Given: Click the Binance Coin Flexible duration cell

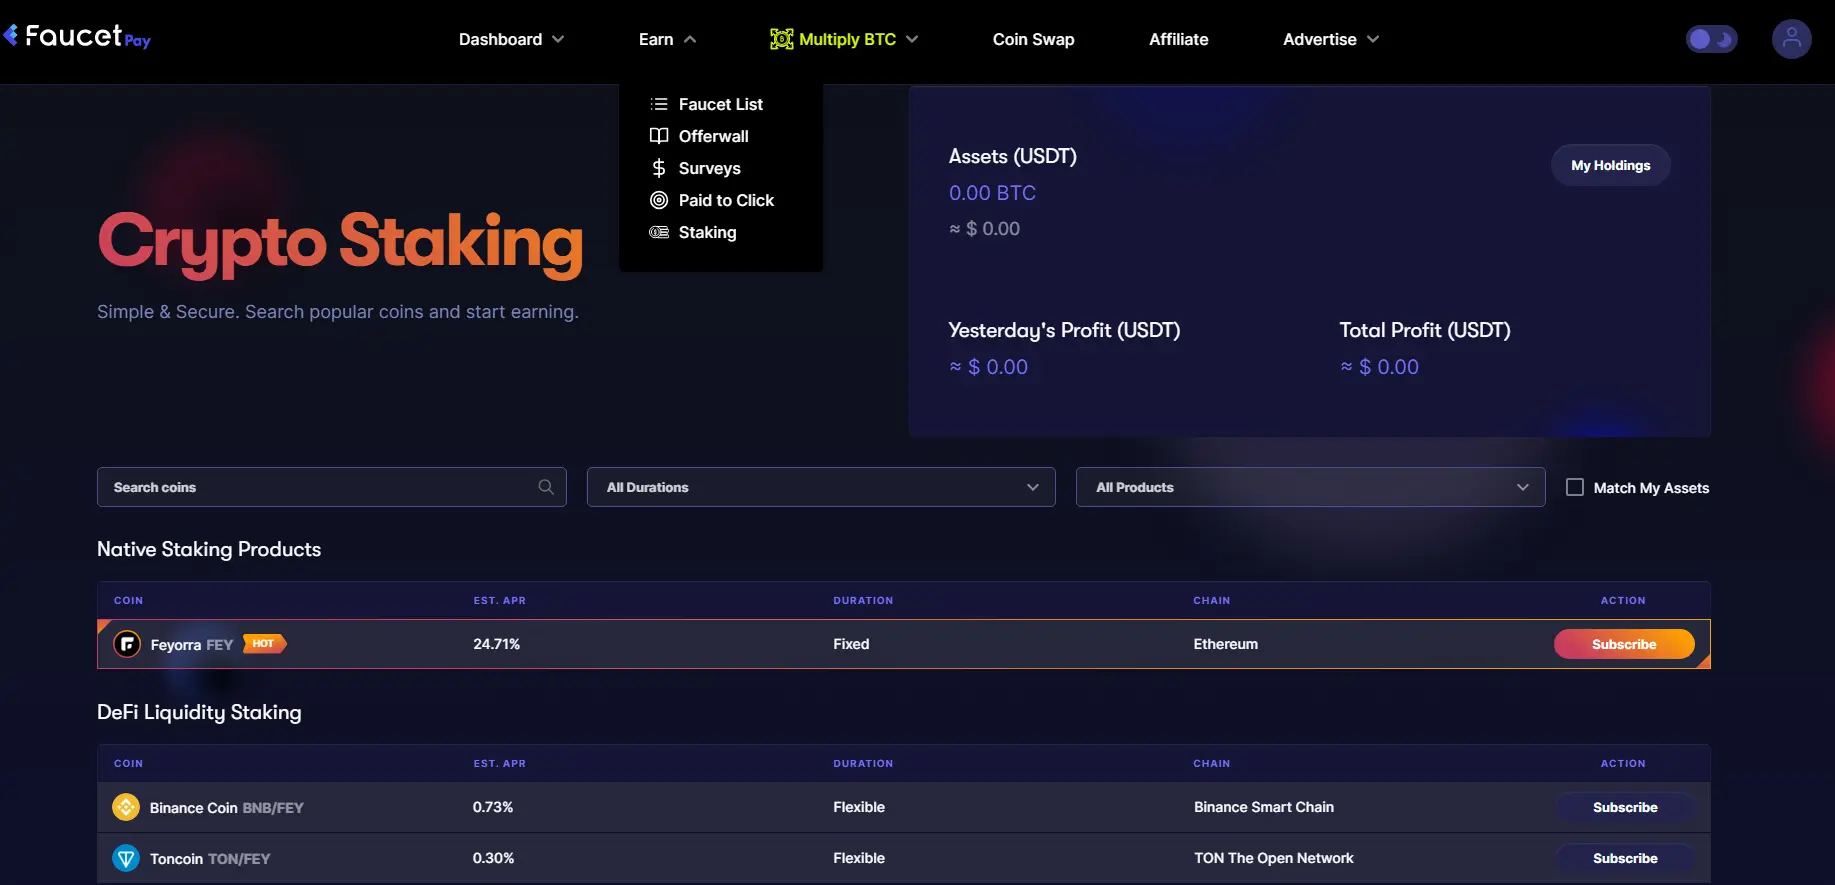Looking at the screenshot, I should 859,807.
